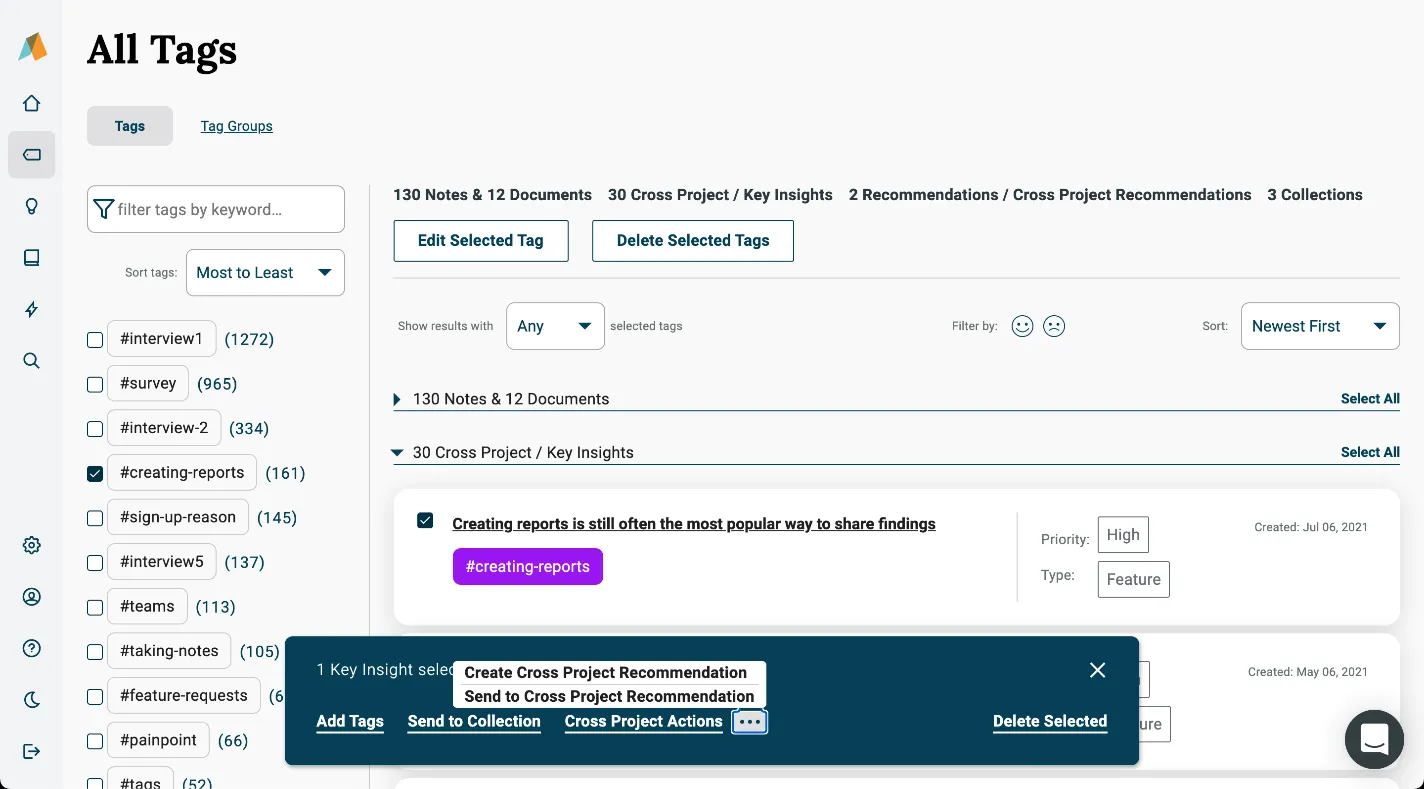1424x789 pixels.
Task: Check the #sign-up-reason tag checkbox
Action: tap(95, 518)
